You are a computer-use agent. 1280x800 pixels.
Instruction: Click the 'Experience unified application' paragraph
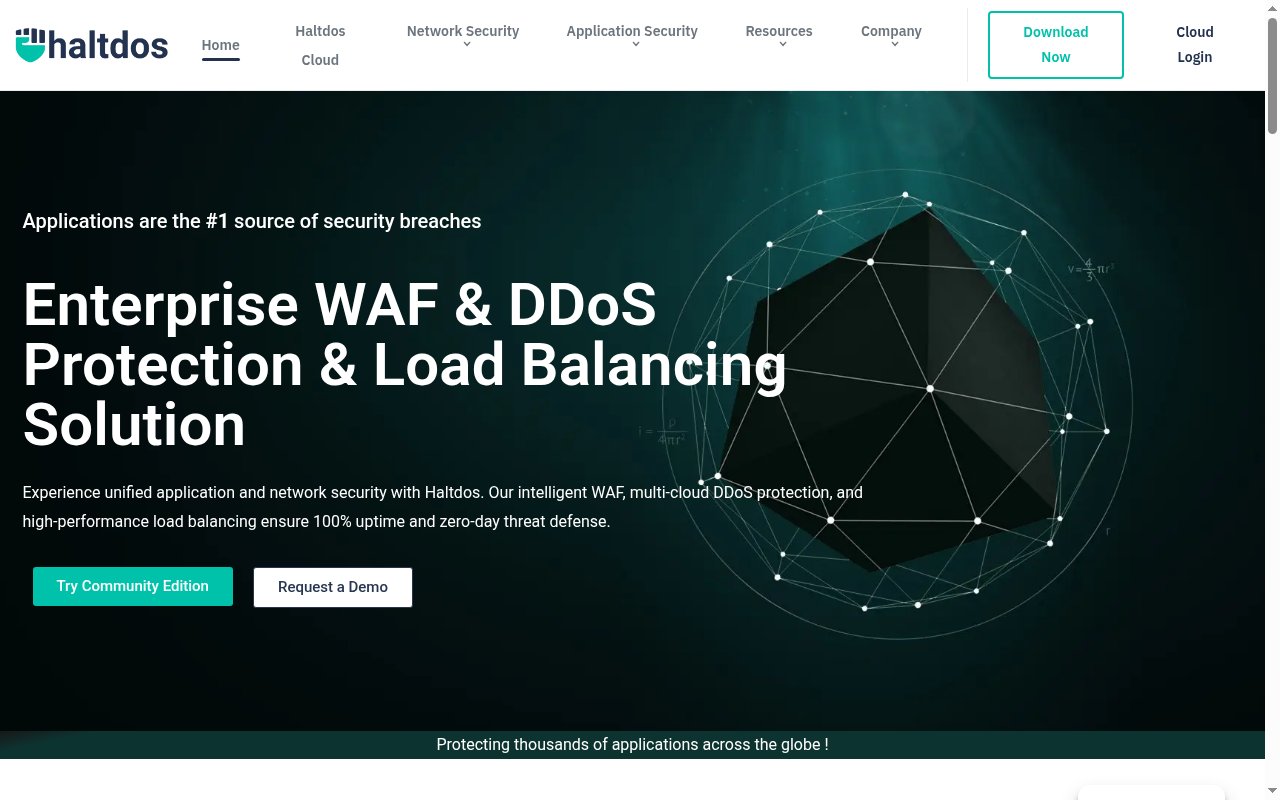[442, 507]
